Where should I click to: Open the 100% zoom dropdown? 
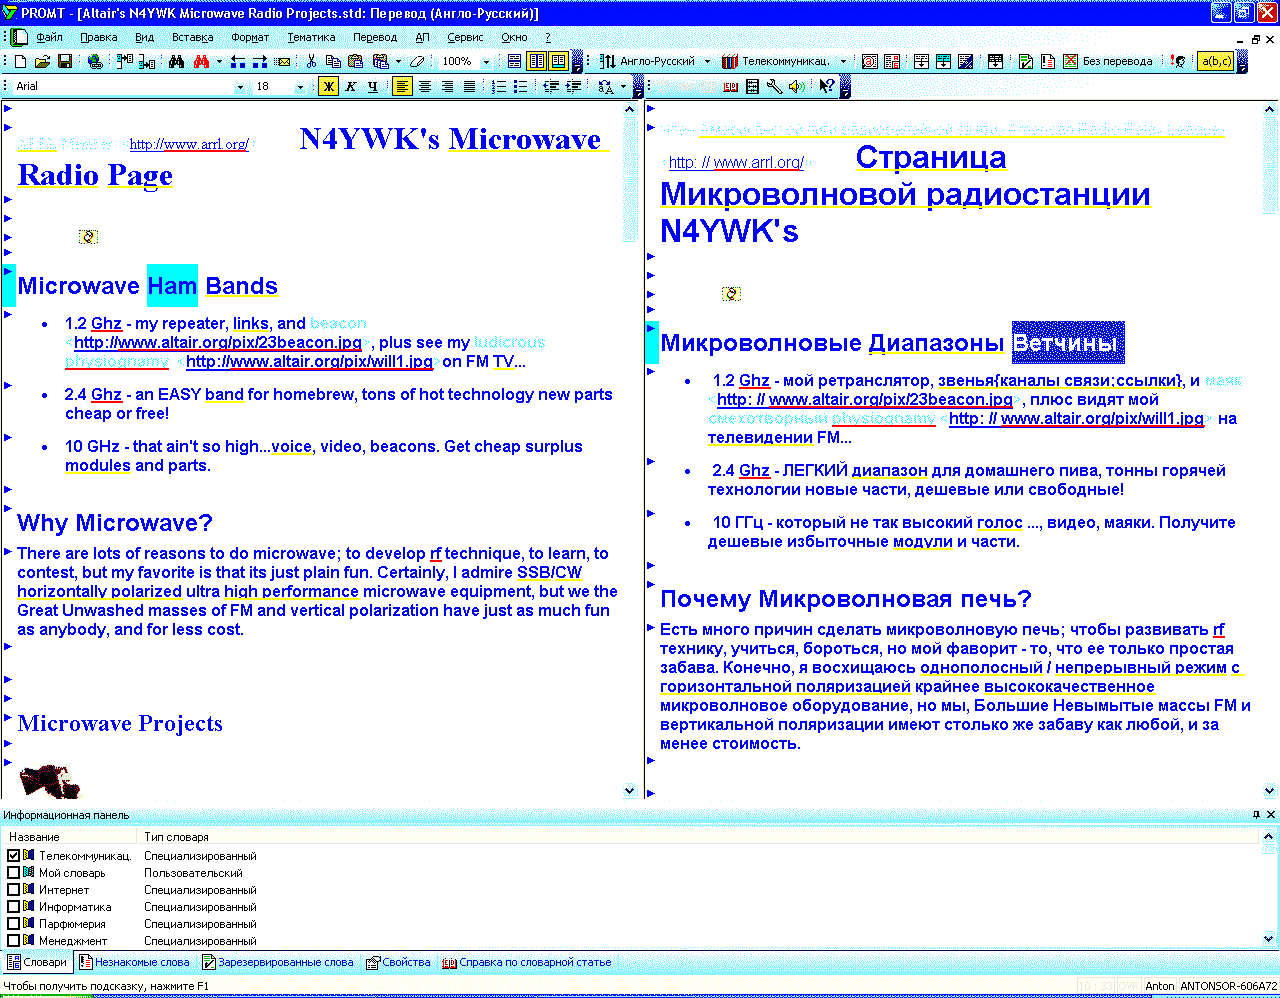[486, 62]
